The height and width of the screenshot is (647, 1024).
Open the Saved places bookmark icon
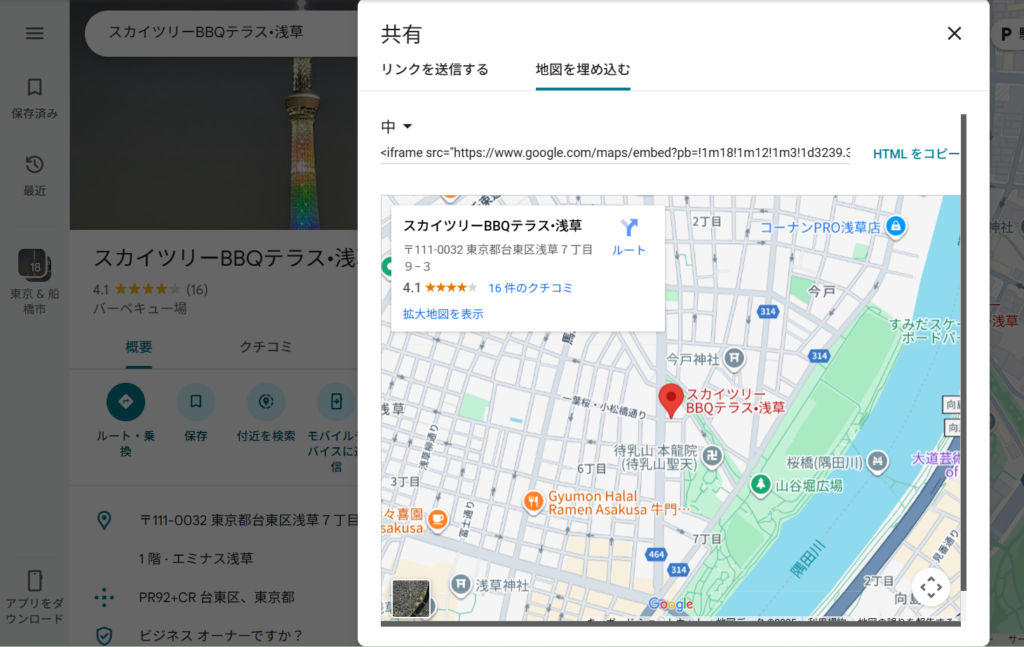(x=35, y=87)
